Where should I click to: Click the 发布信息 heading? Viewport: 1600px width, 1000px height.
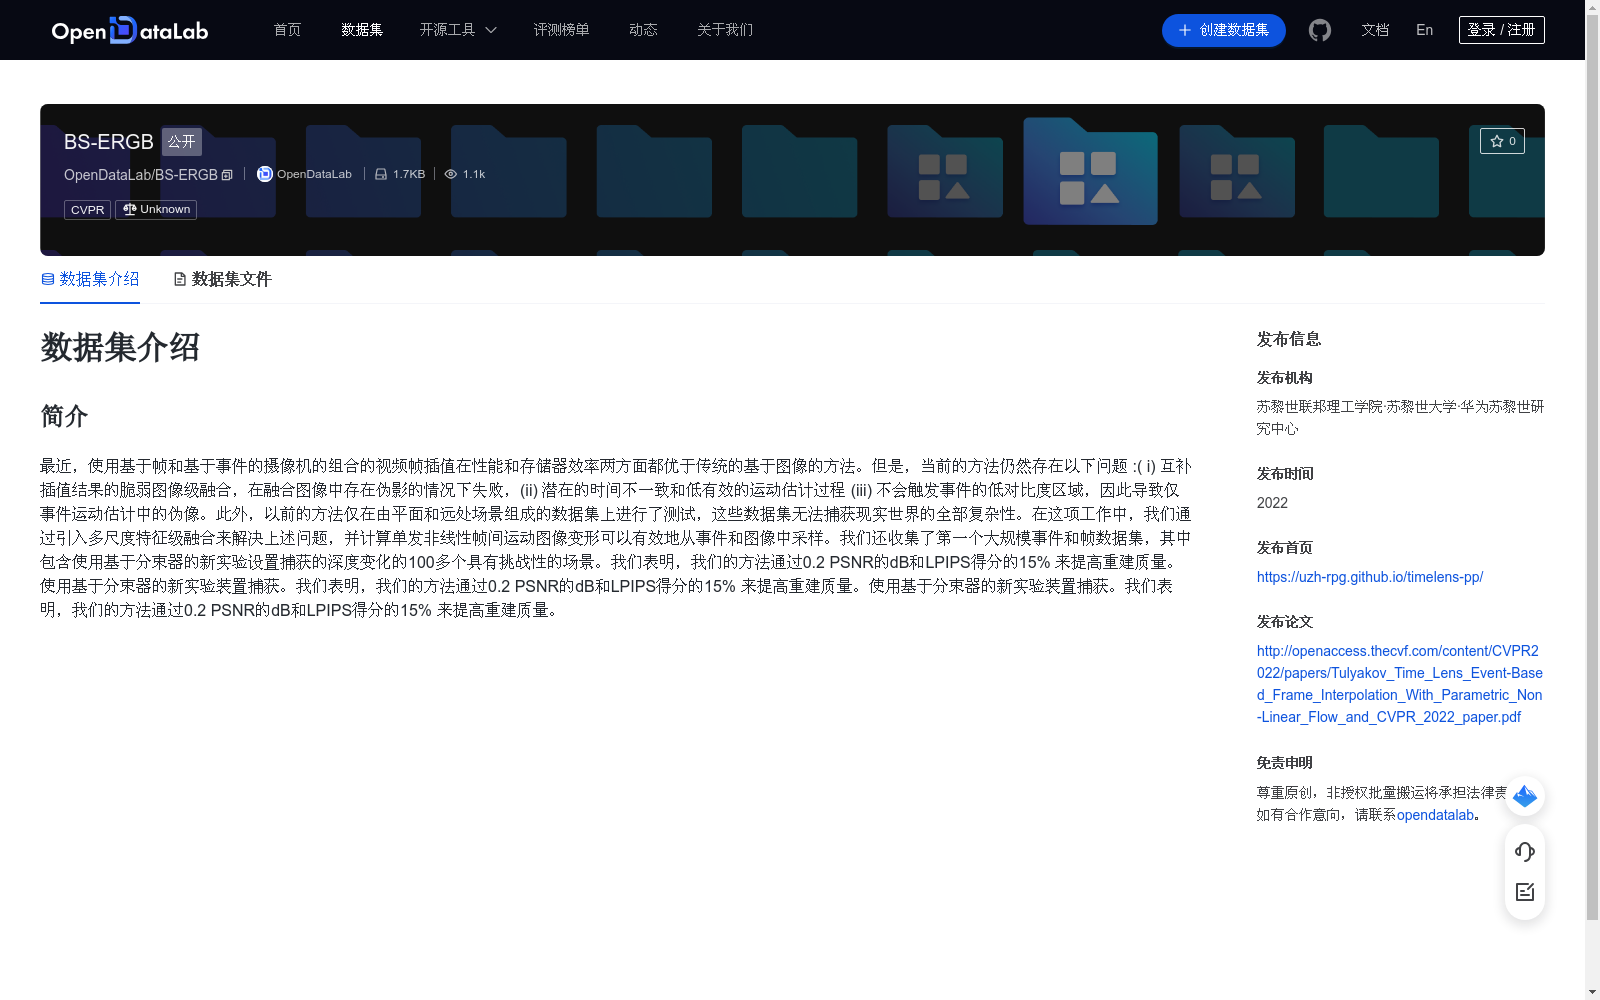point(1289,340)
